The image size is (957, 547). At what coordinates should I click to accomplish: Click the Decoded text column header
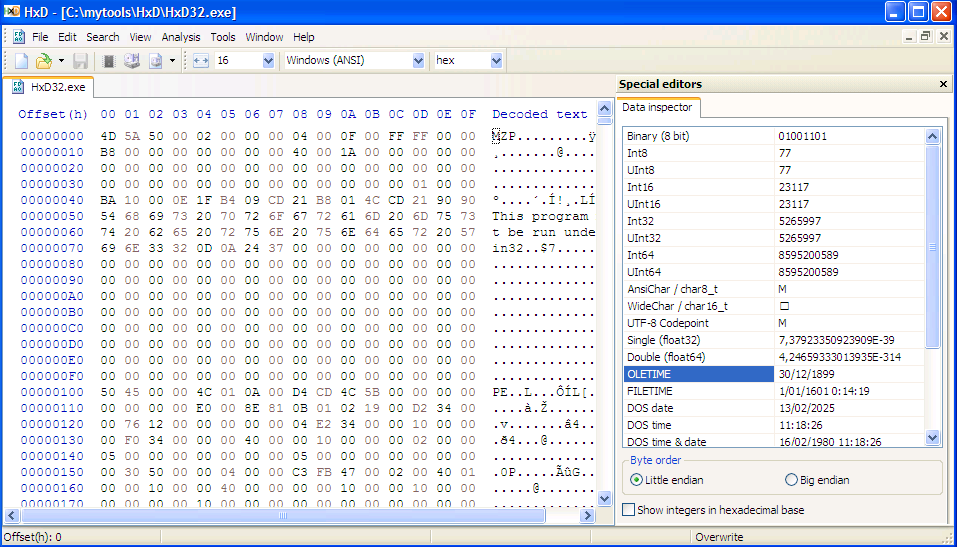[x=540, y=114]
